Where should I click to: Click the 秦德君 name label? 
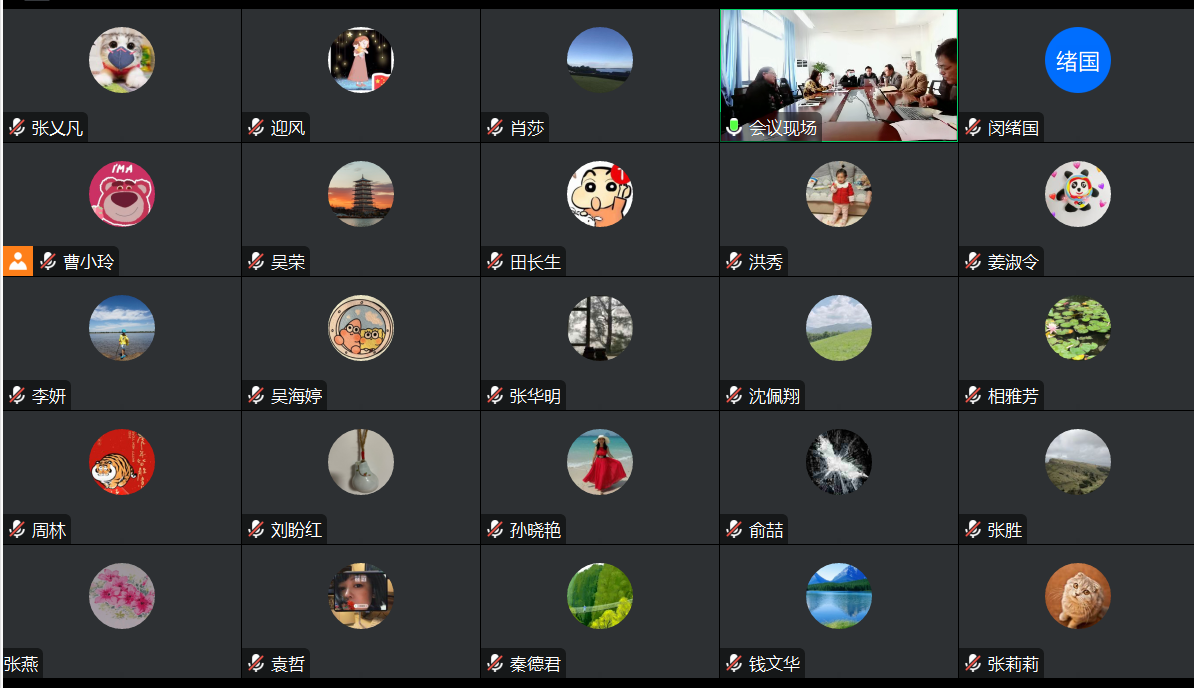point(535,664)
